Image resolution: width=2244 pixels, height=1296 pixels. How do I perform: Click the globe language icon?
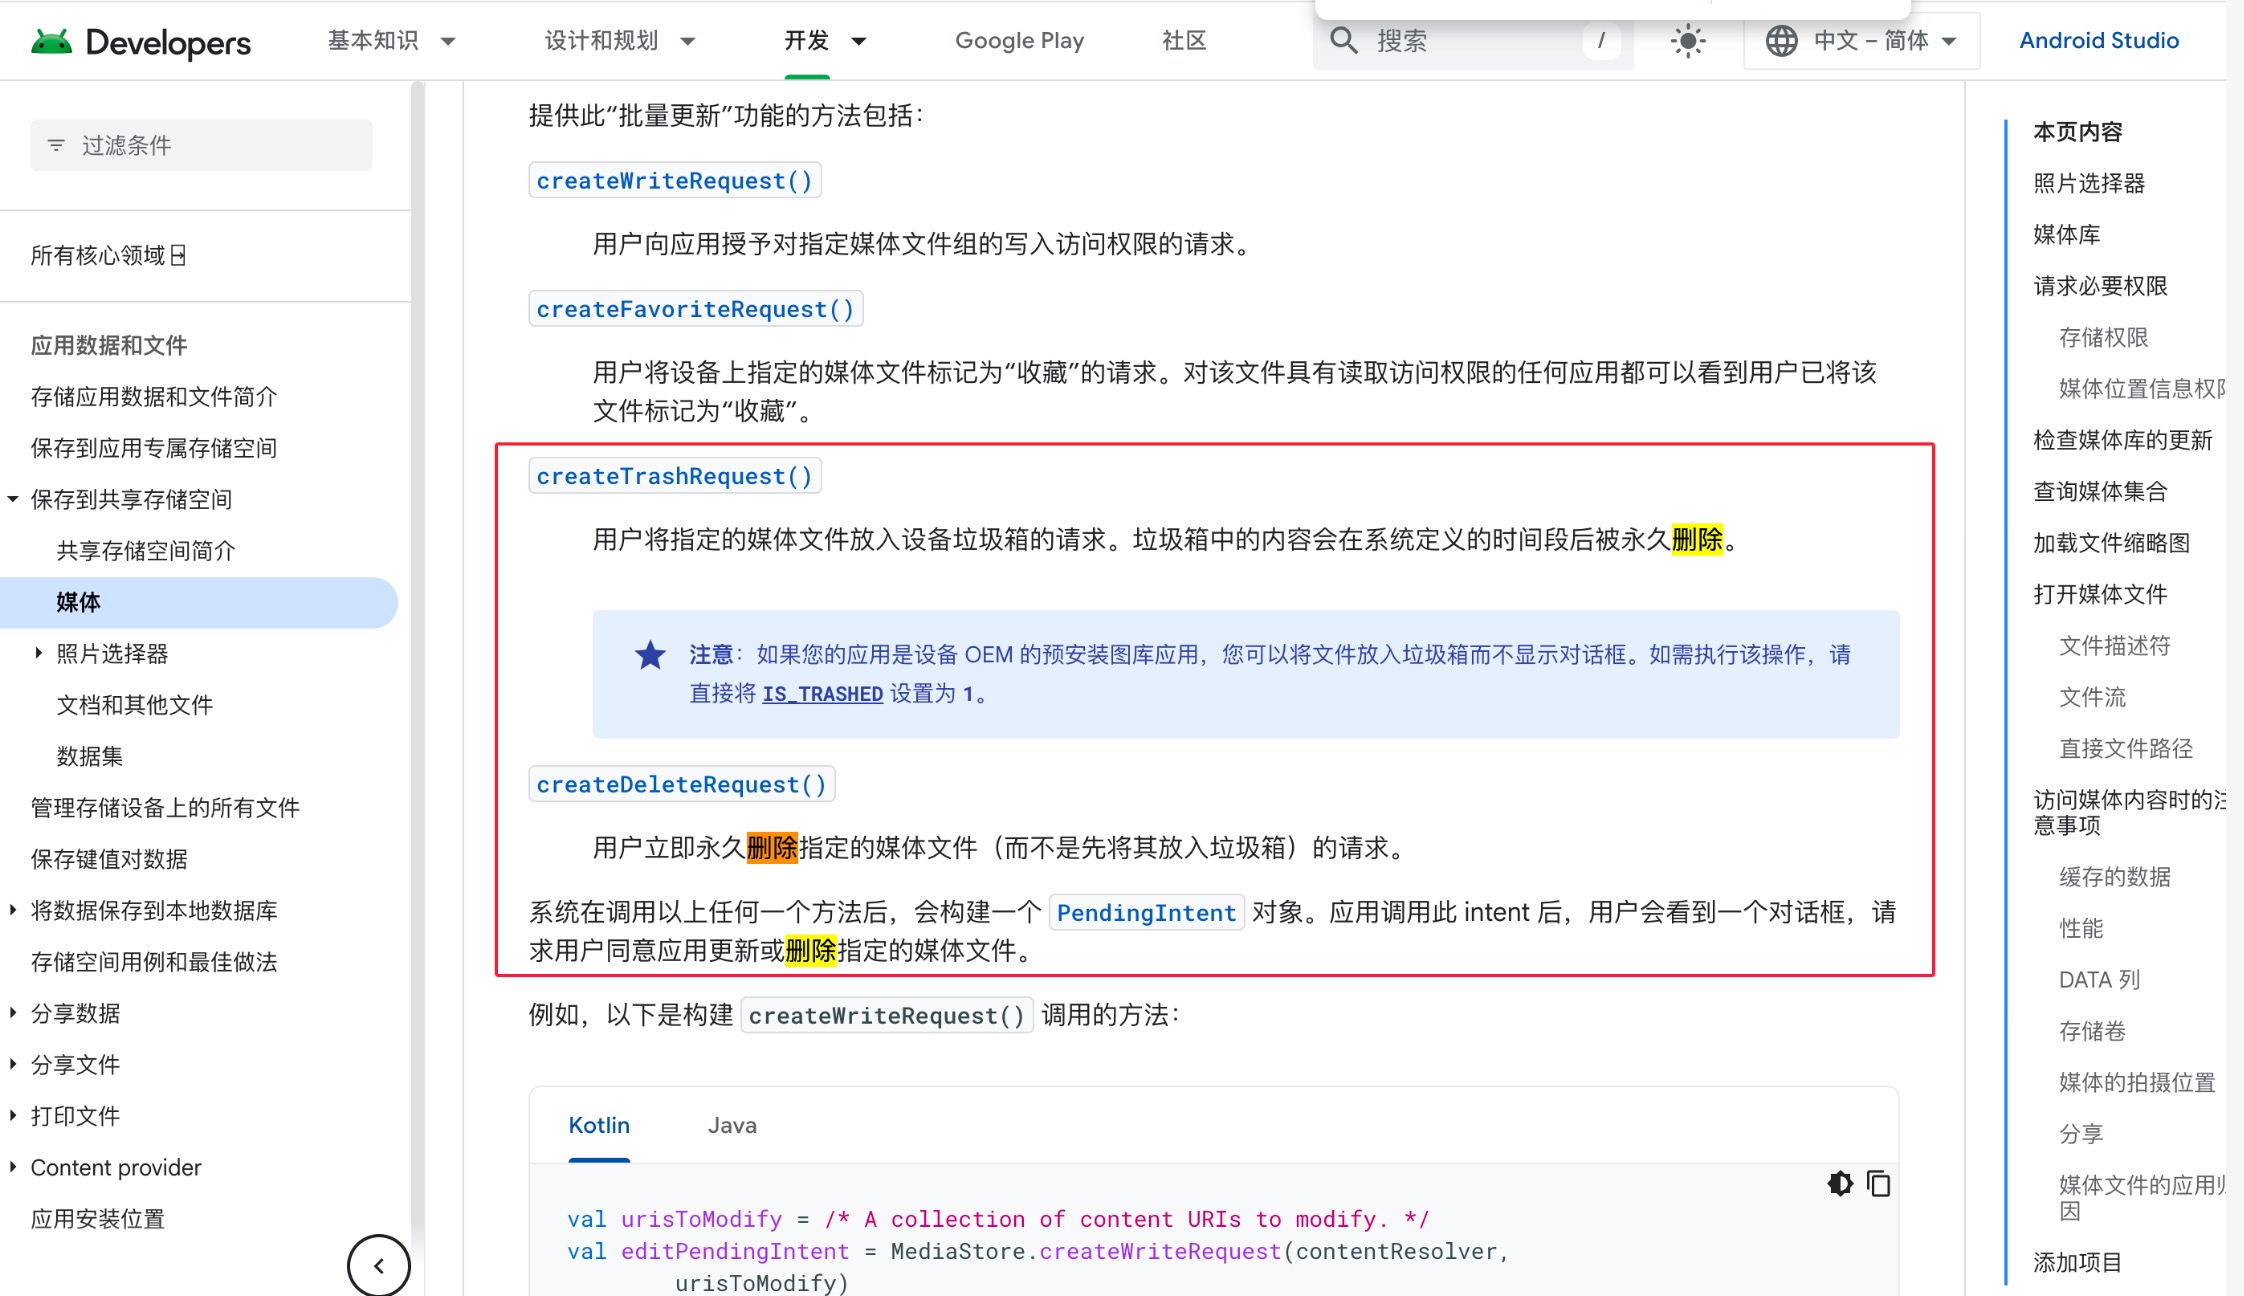1781,41
